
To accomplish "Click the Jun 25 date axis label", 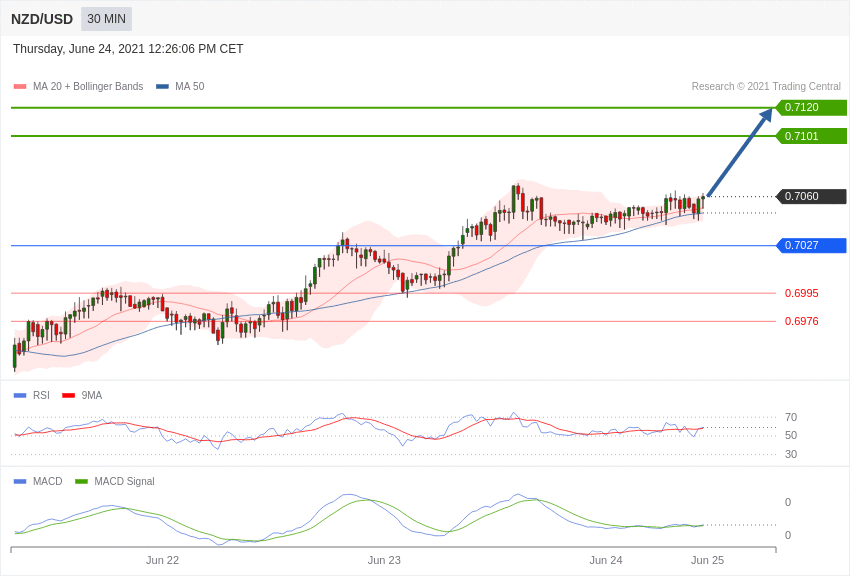I will point(707,560).
